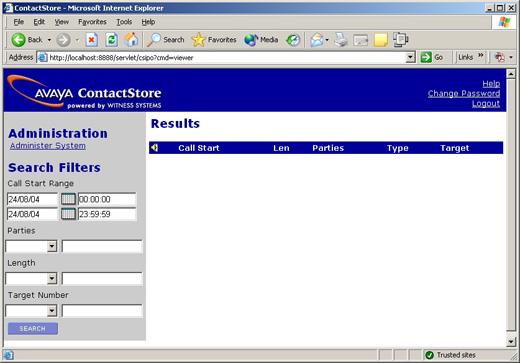The image size is (520, 363).
Task: Open the Administer System link
Action: click(x=48, y=146)
